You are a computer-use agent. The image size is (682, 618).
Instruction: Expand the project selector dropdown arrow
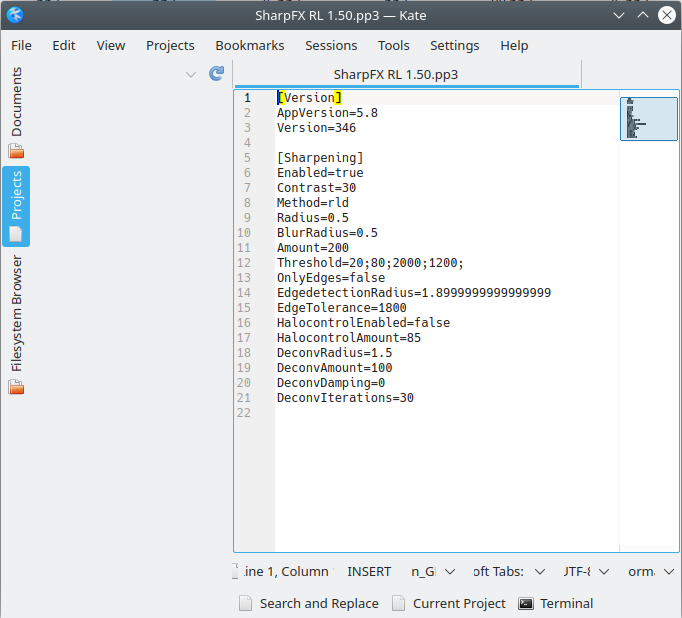tap(191, 74)
